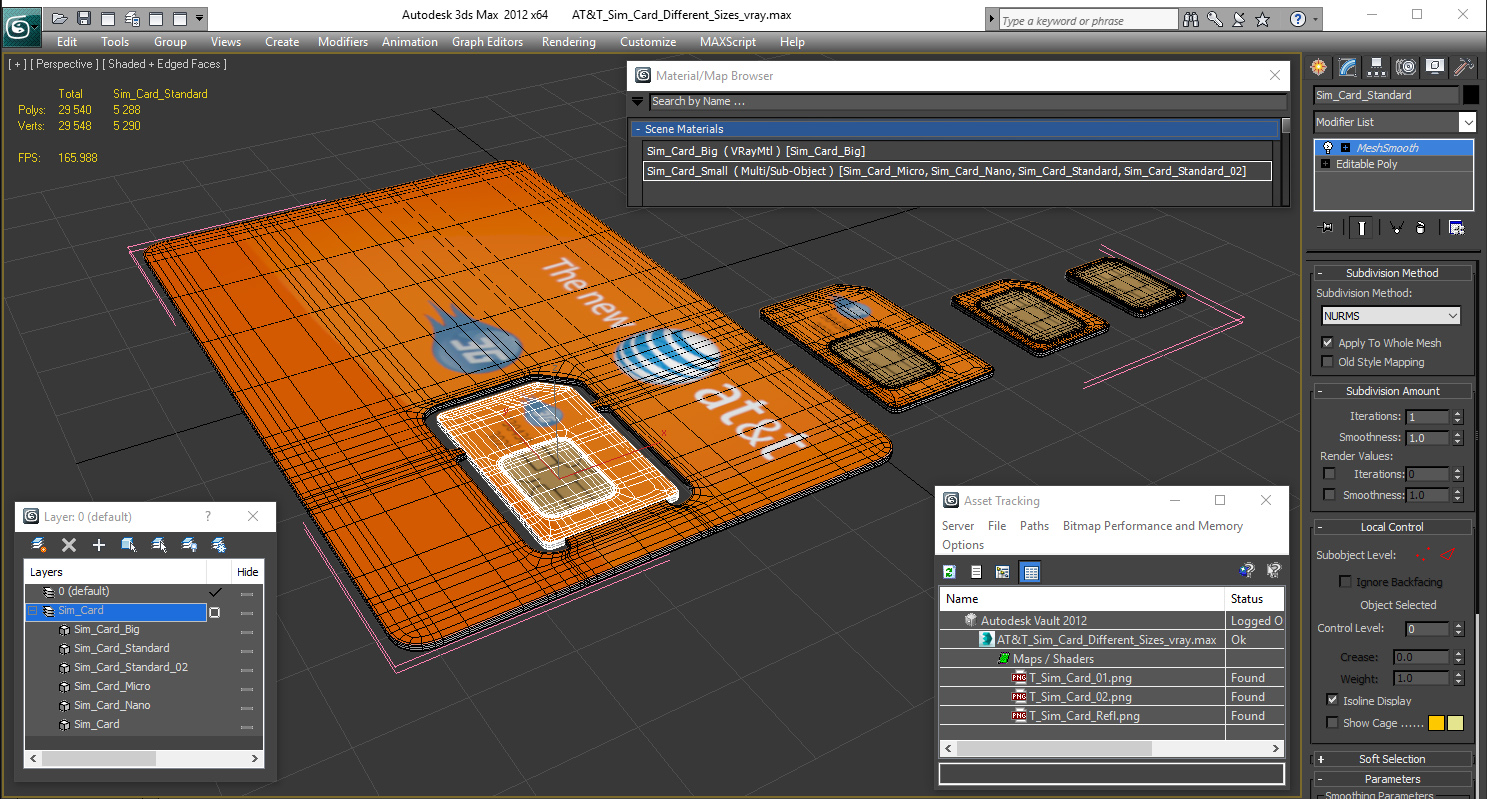Click the binoculars search icon in title bar
Image resolution: width=1487 pixels, height=799 pixels.
click(1191, 19)
